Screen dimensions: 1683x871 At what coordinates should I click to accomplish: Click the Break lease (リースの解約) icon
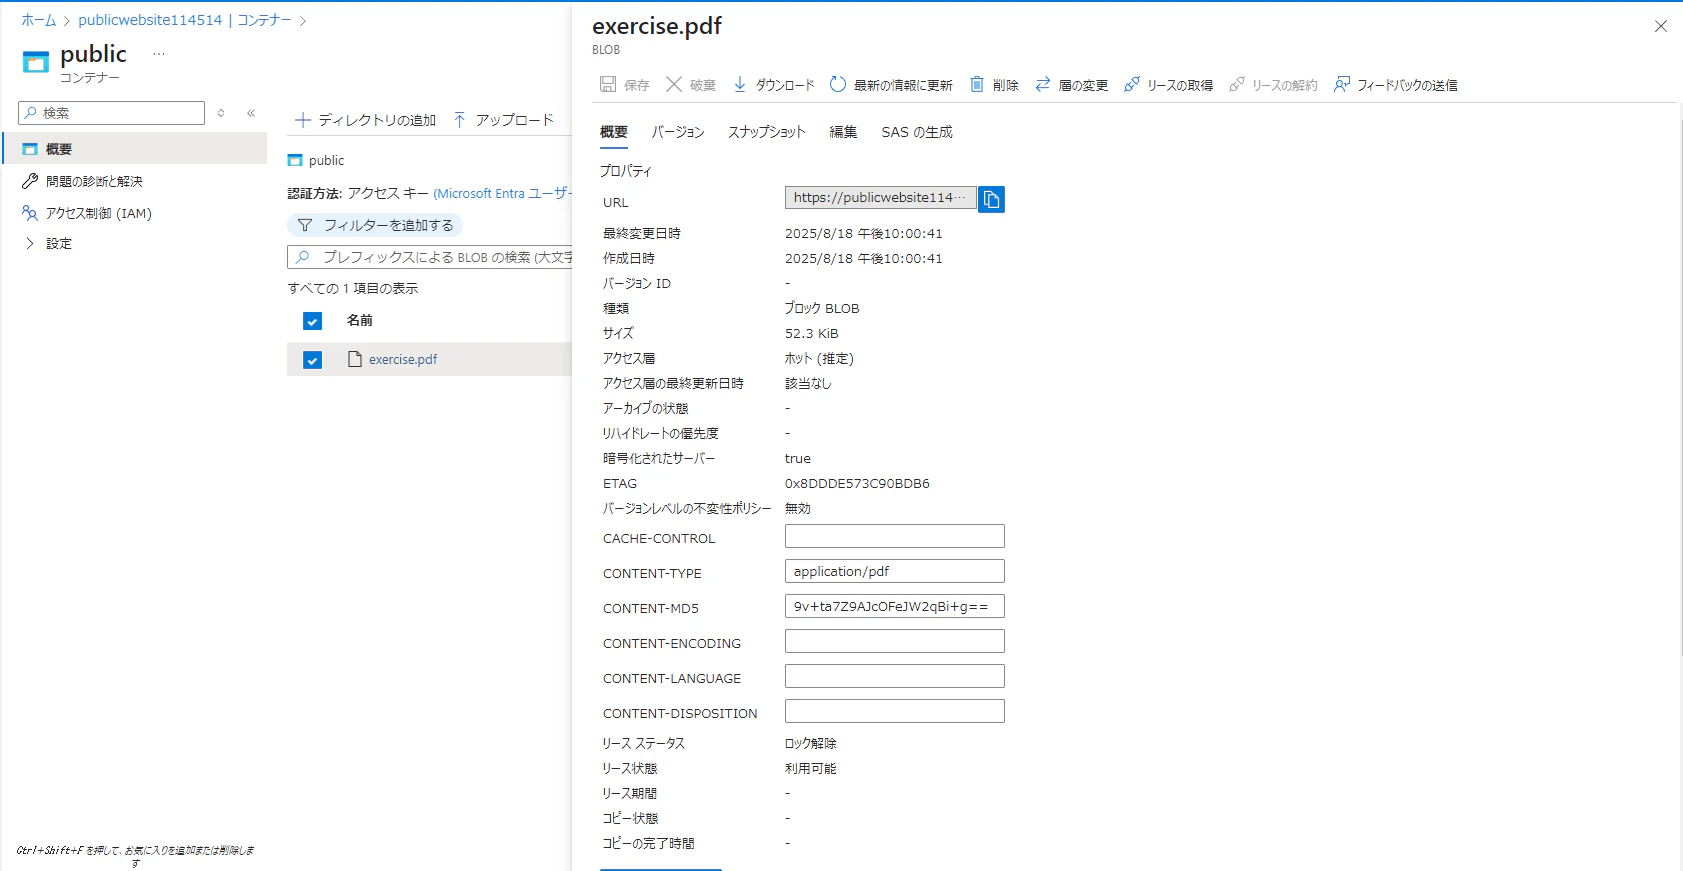[x=1237, y=85]
